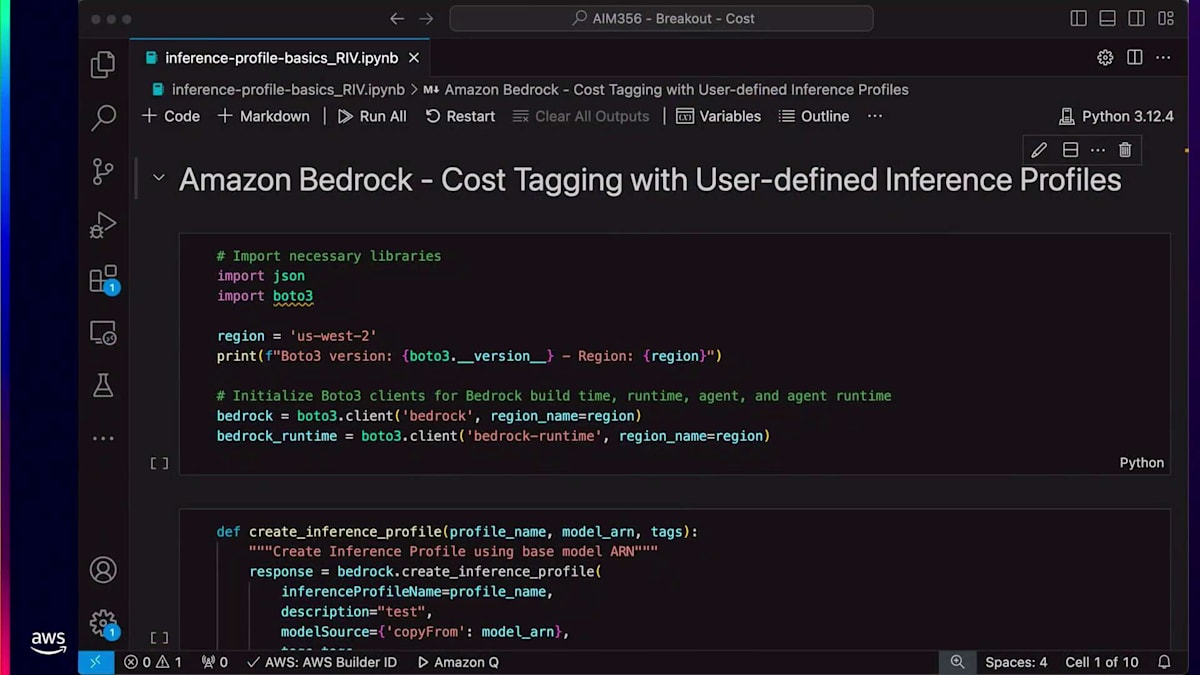Image resolution: width=1200 pixels, height=675 pixels.
Task: Change the first cell's Python language mode
Action: click(x=1141, y=463)
